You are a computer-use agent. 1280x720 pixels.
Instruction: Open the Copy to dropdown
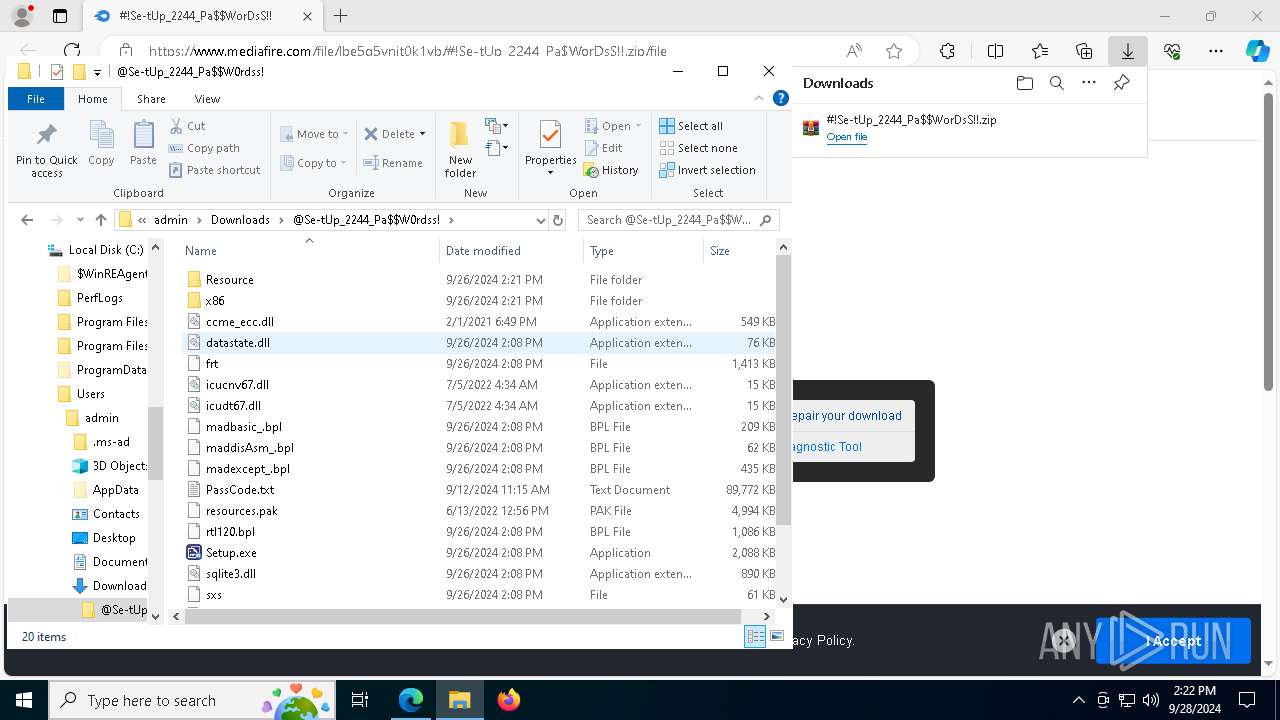pos(313,163)
